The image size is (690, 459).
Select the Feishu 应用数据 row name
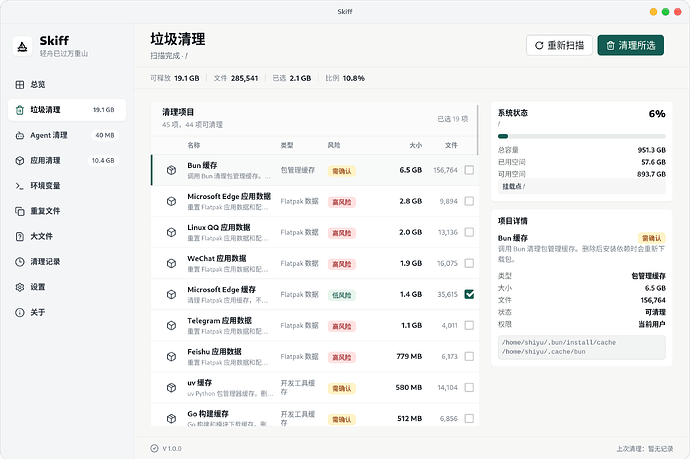(x=214, y=352)
